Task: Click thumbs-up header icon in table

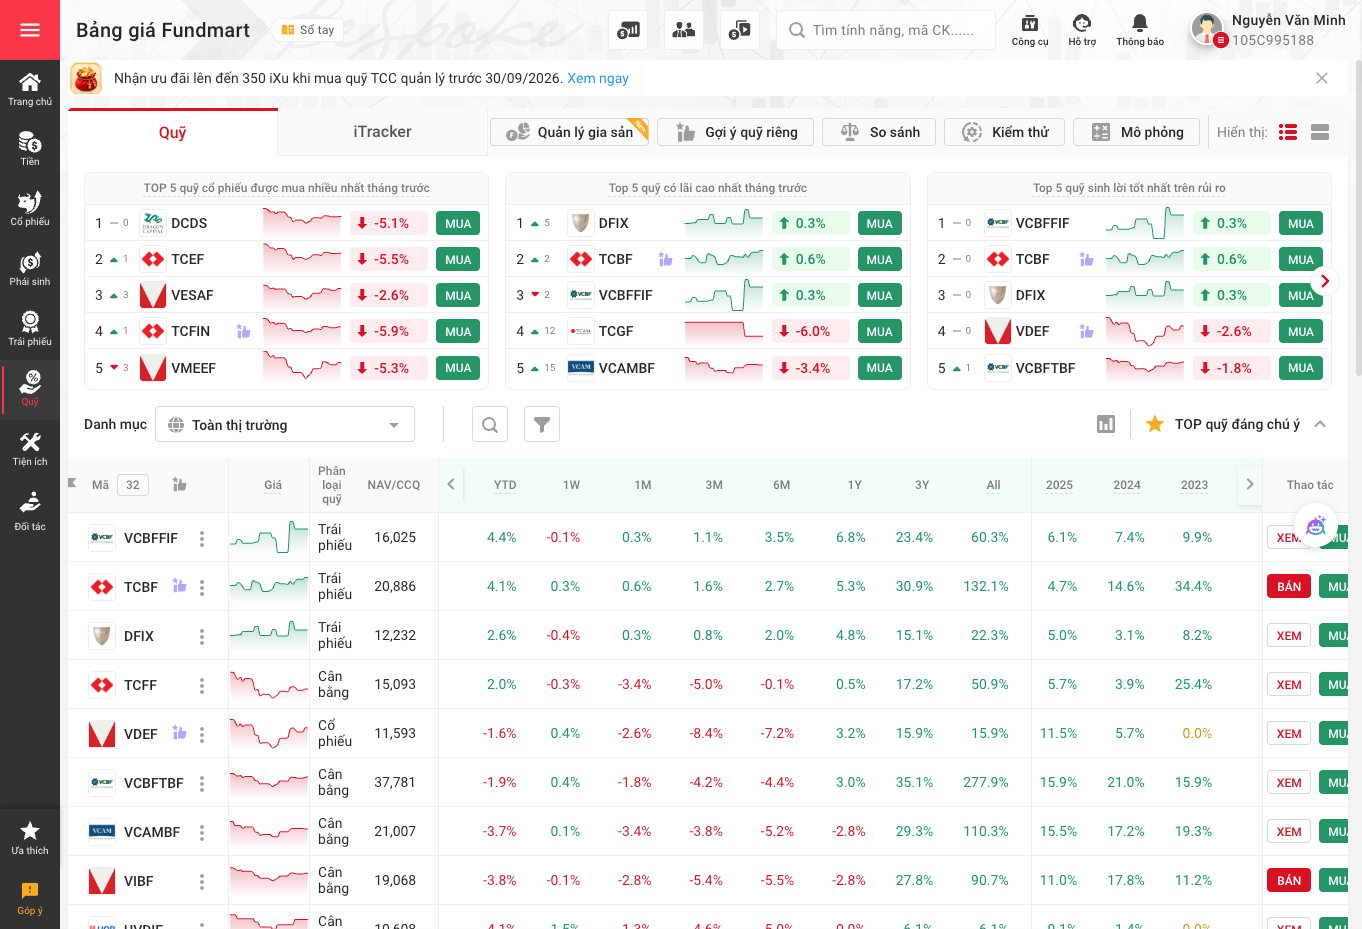Action: (x=180, y=485)
